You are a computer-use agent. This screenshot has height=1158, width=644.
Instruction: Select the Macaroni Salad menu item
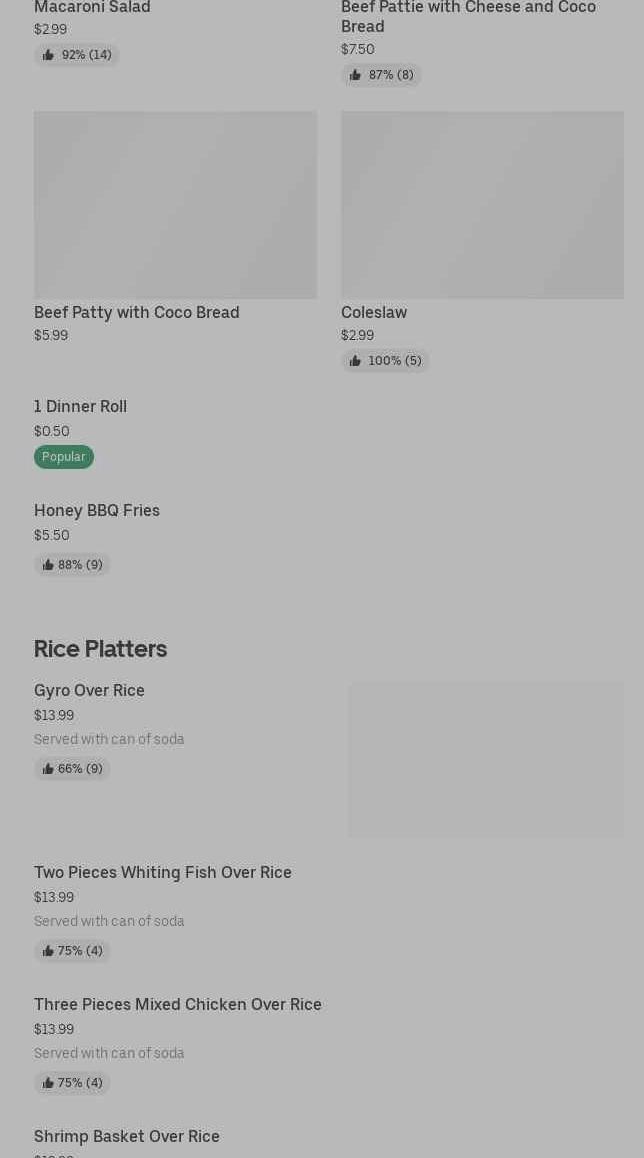[92, 8]
